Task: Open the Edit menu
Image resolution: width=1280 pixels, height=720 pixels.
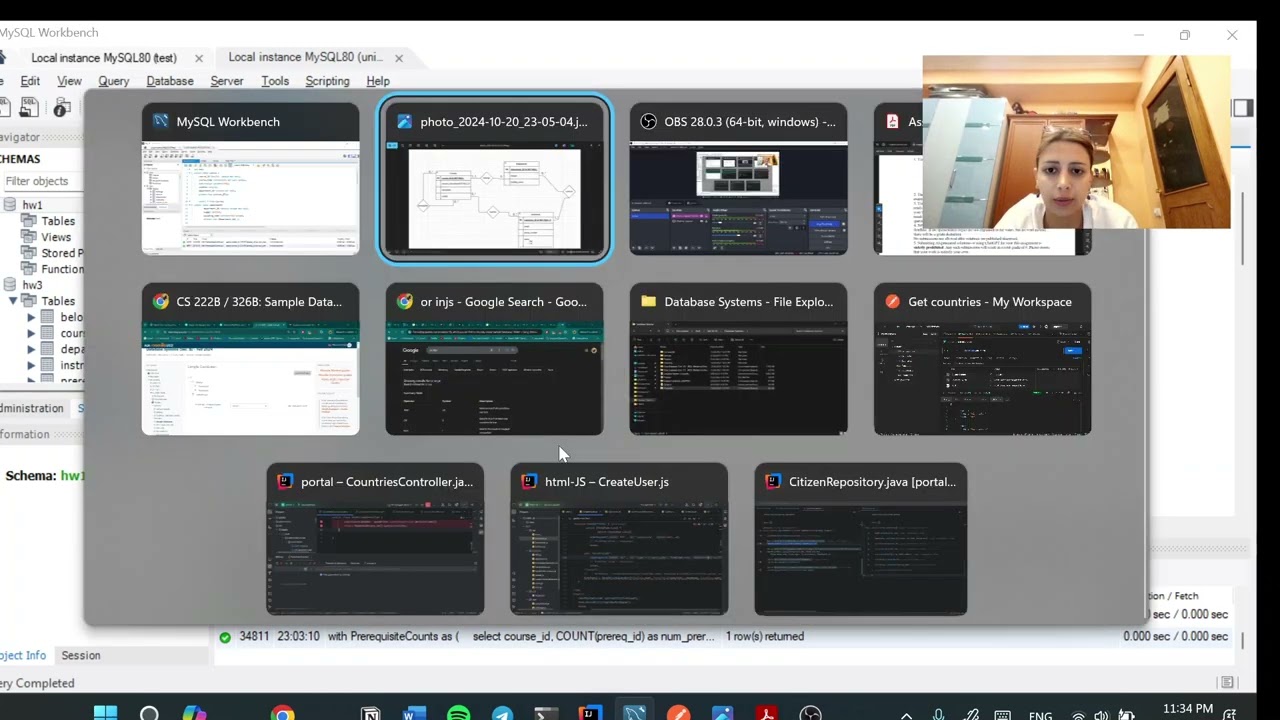Action: (x=30, y=81)
